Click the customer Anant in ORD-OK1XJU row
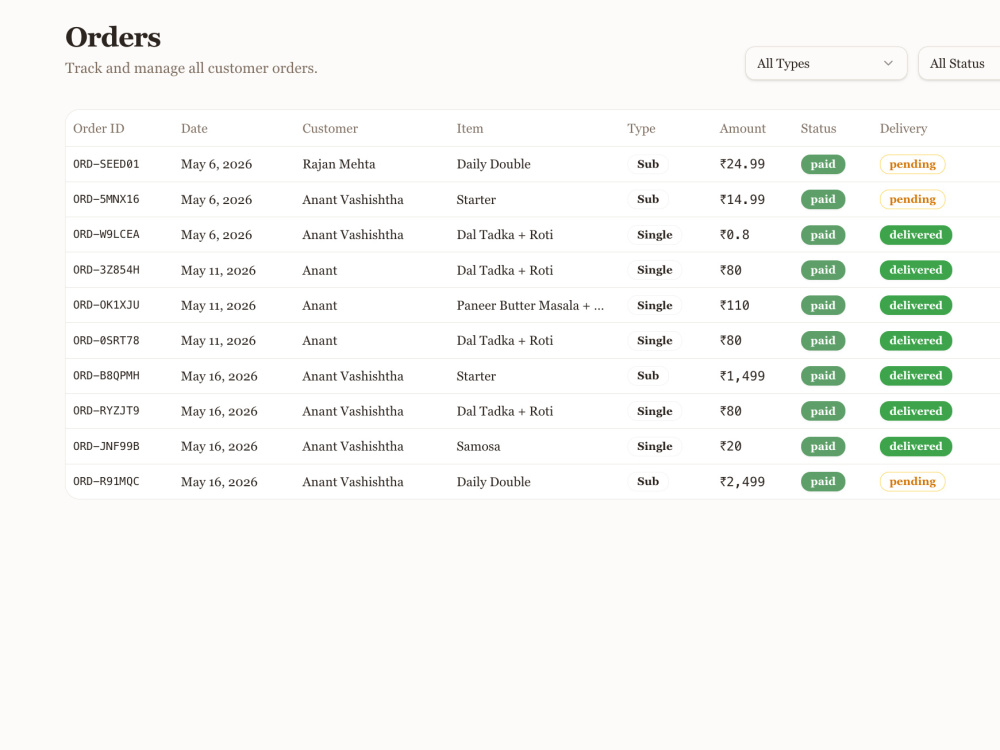This screenshot has width=1000, height=750. click(320, 305)
